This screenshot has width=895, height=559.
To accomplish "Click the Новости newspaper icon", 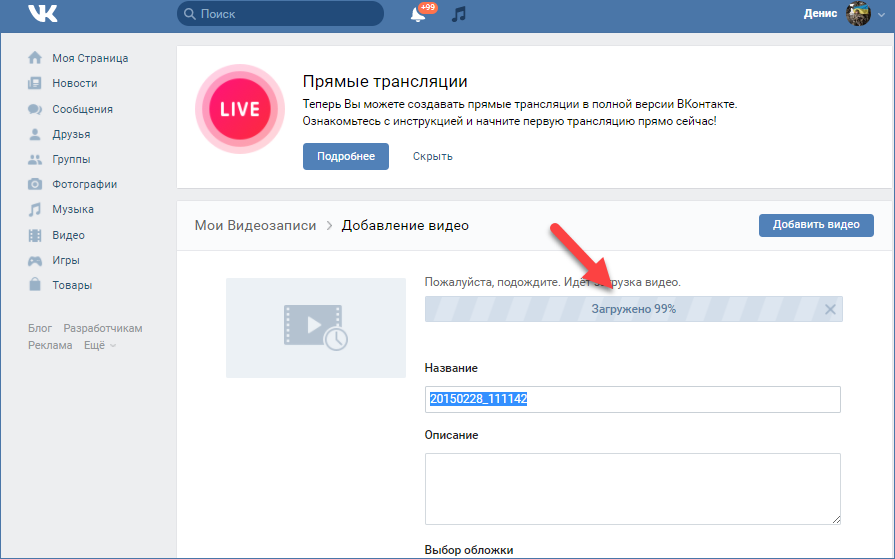I will click(35, 83).
